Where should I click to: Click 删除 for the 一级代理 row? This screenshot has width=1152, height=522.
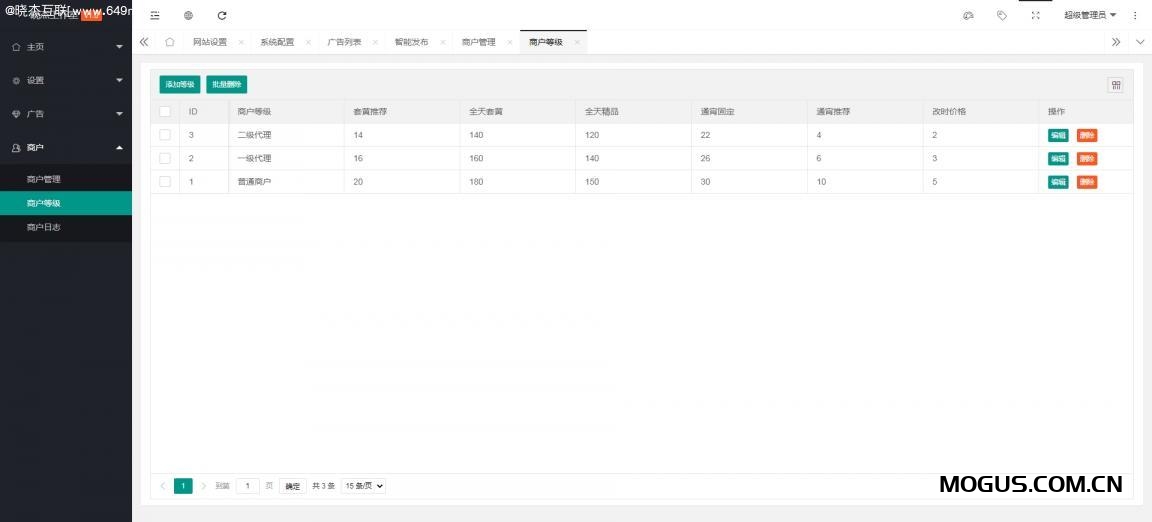1087,159
